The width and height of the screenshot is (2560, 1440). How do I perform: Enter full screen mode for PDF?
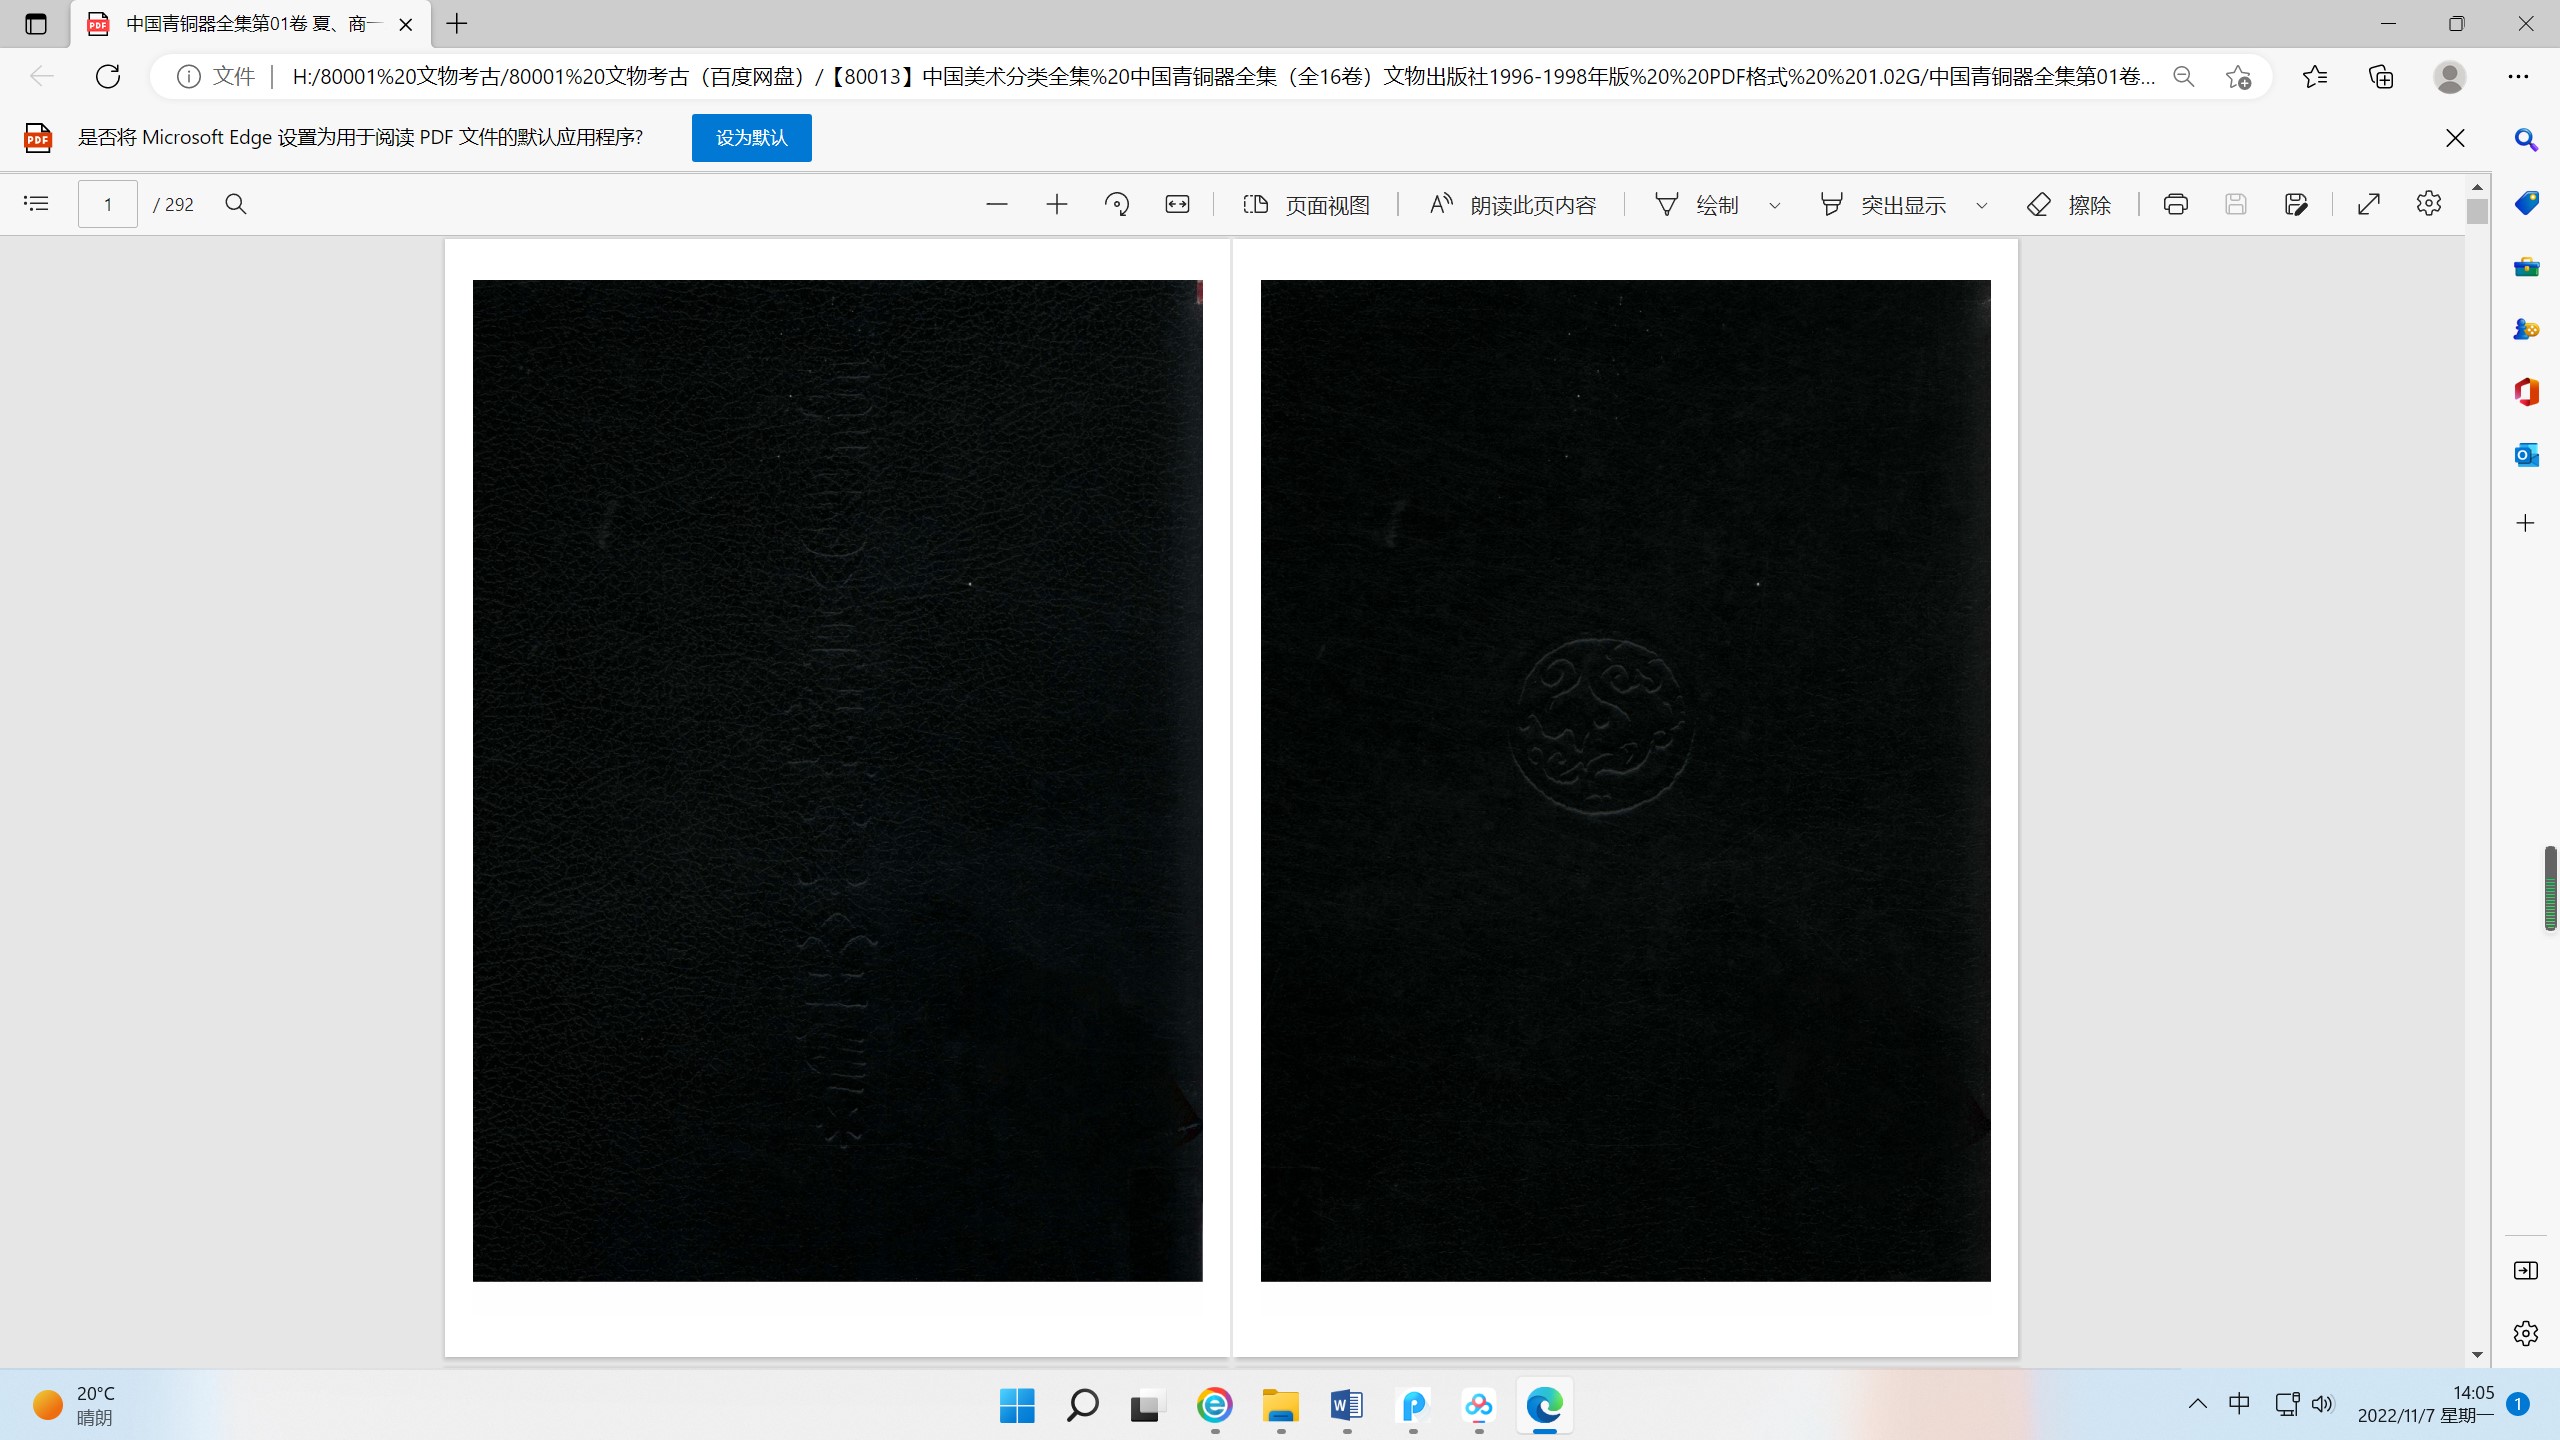point(2369,204)
